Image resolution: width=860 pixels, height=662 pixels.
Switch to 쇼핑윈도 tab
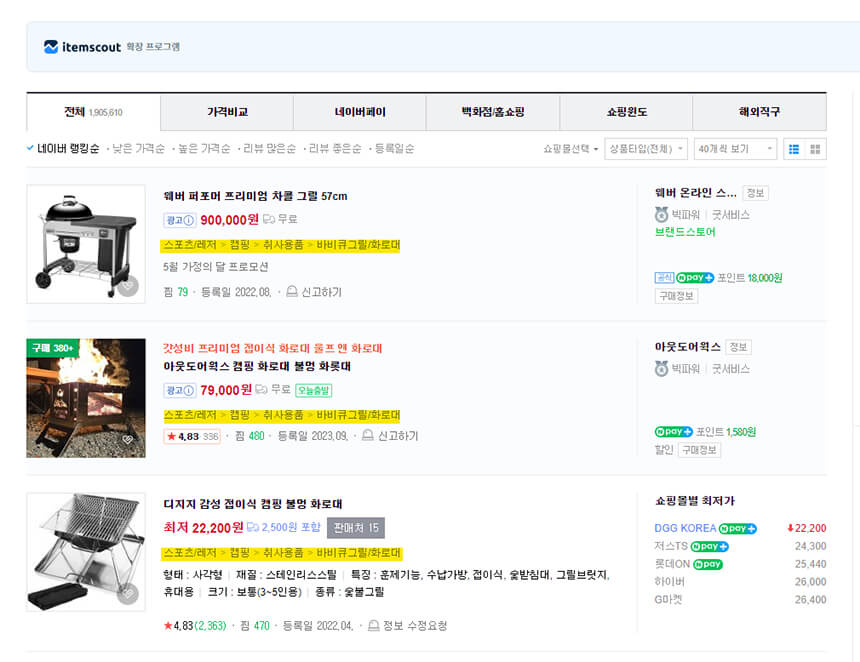click(x=626, y=112)
